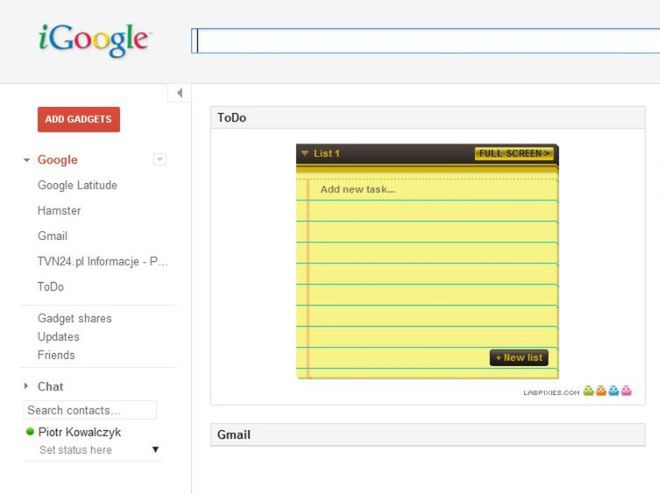Create a list with + New list button

[519, 358]
